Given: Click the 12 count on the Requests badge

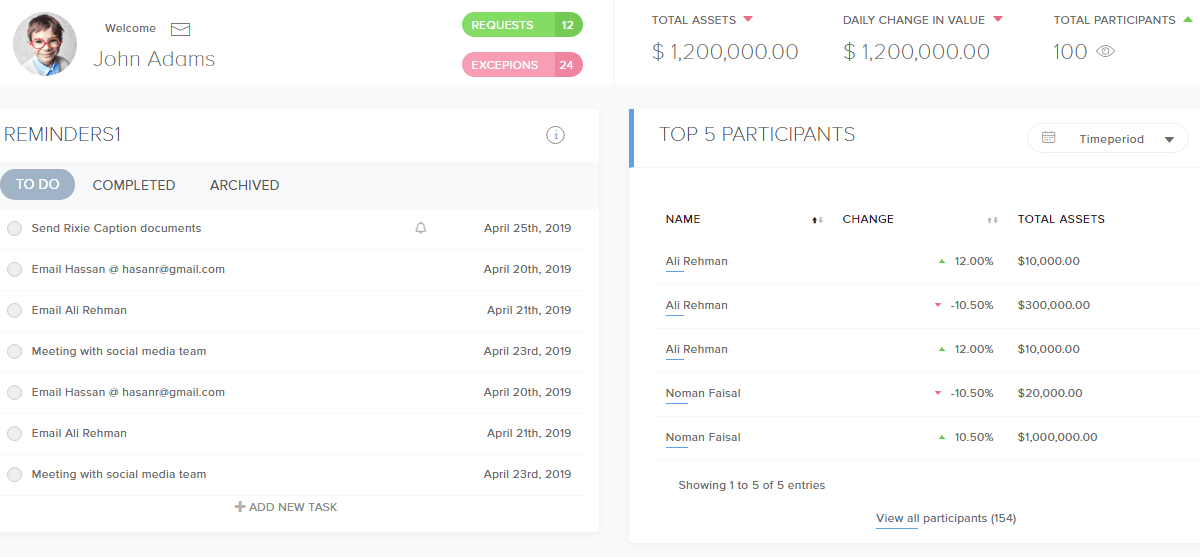Looking at the screenshot, I should (x=568, y=25).
